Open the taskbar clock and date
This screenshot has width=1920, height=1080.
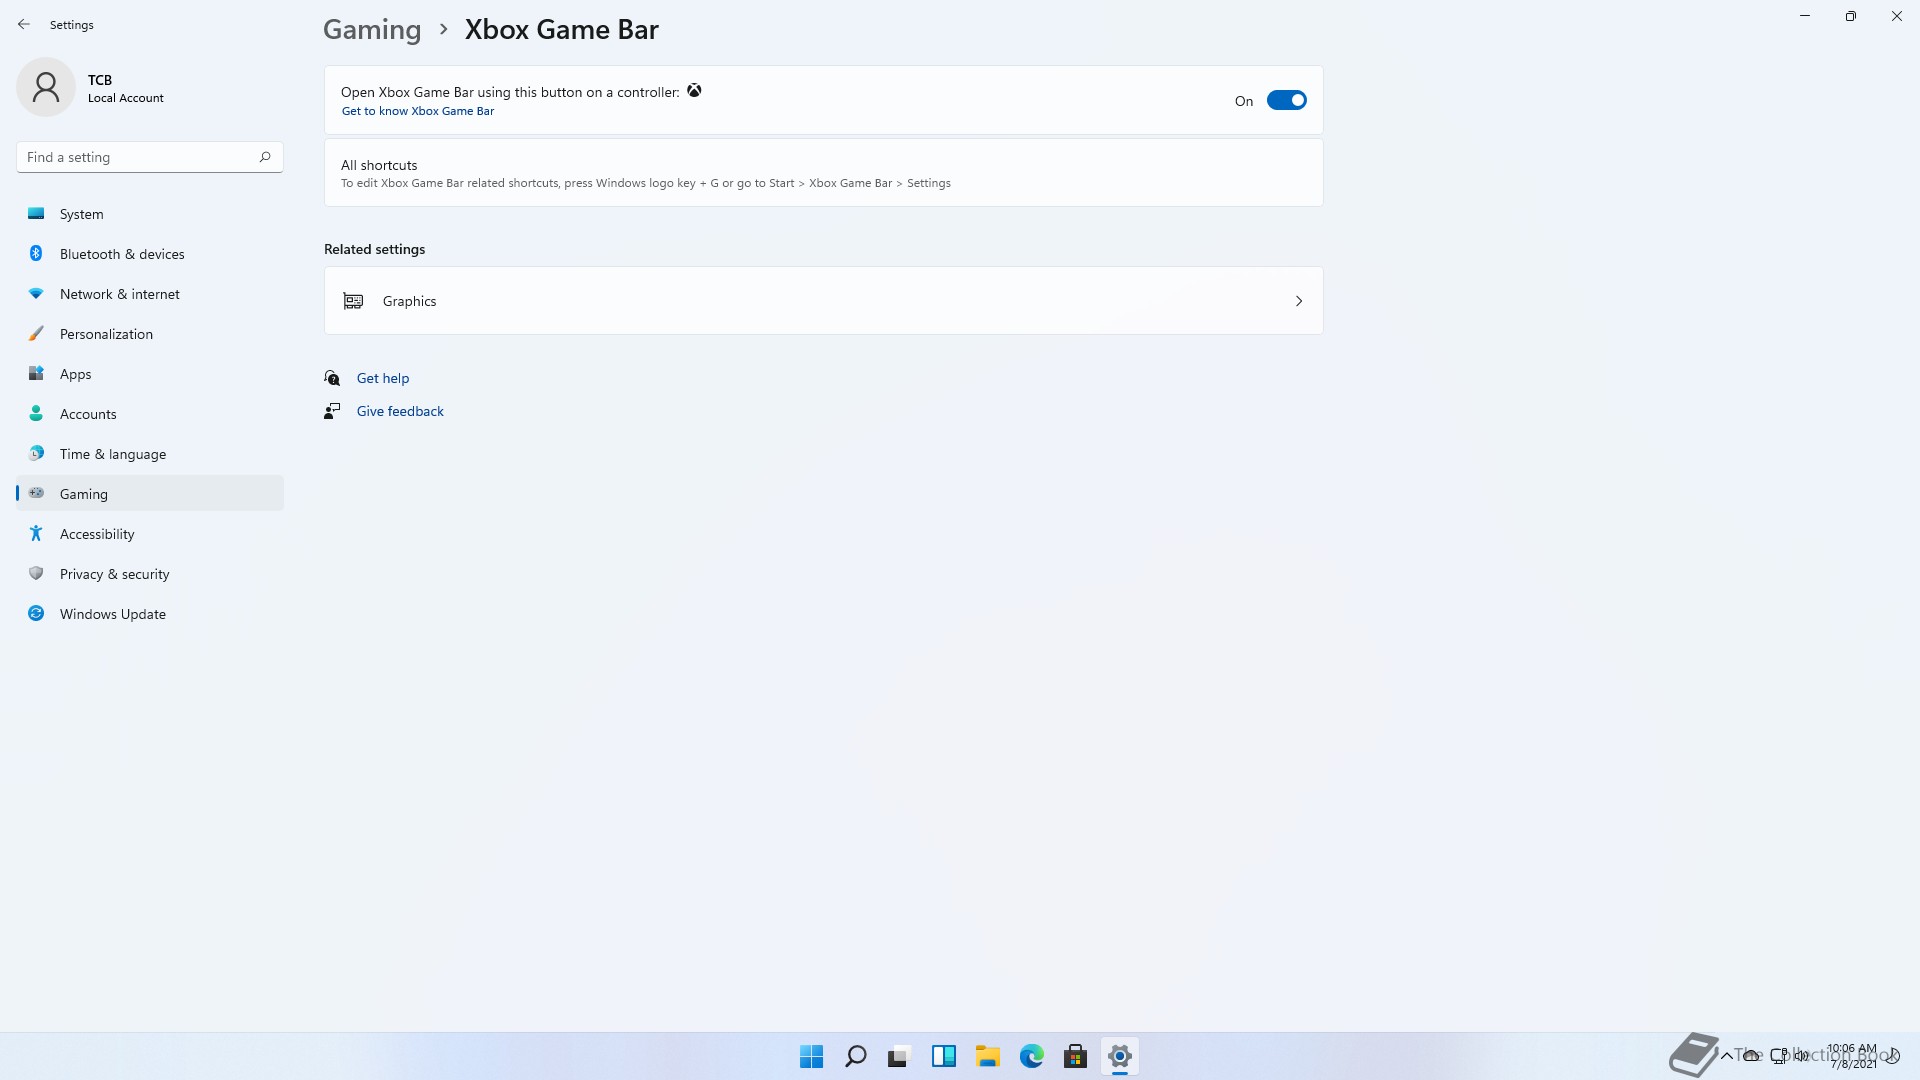click(x=1852, y=1056)
